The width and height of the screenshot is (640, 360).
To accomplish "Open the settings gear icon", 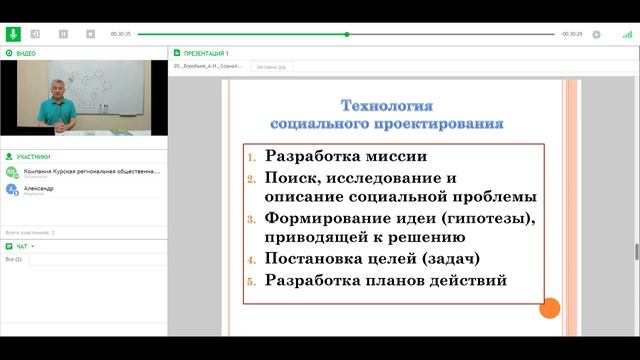I will [596, 35].
